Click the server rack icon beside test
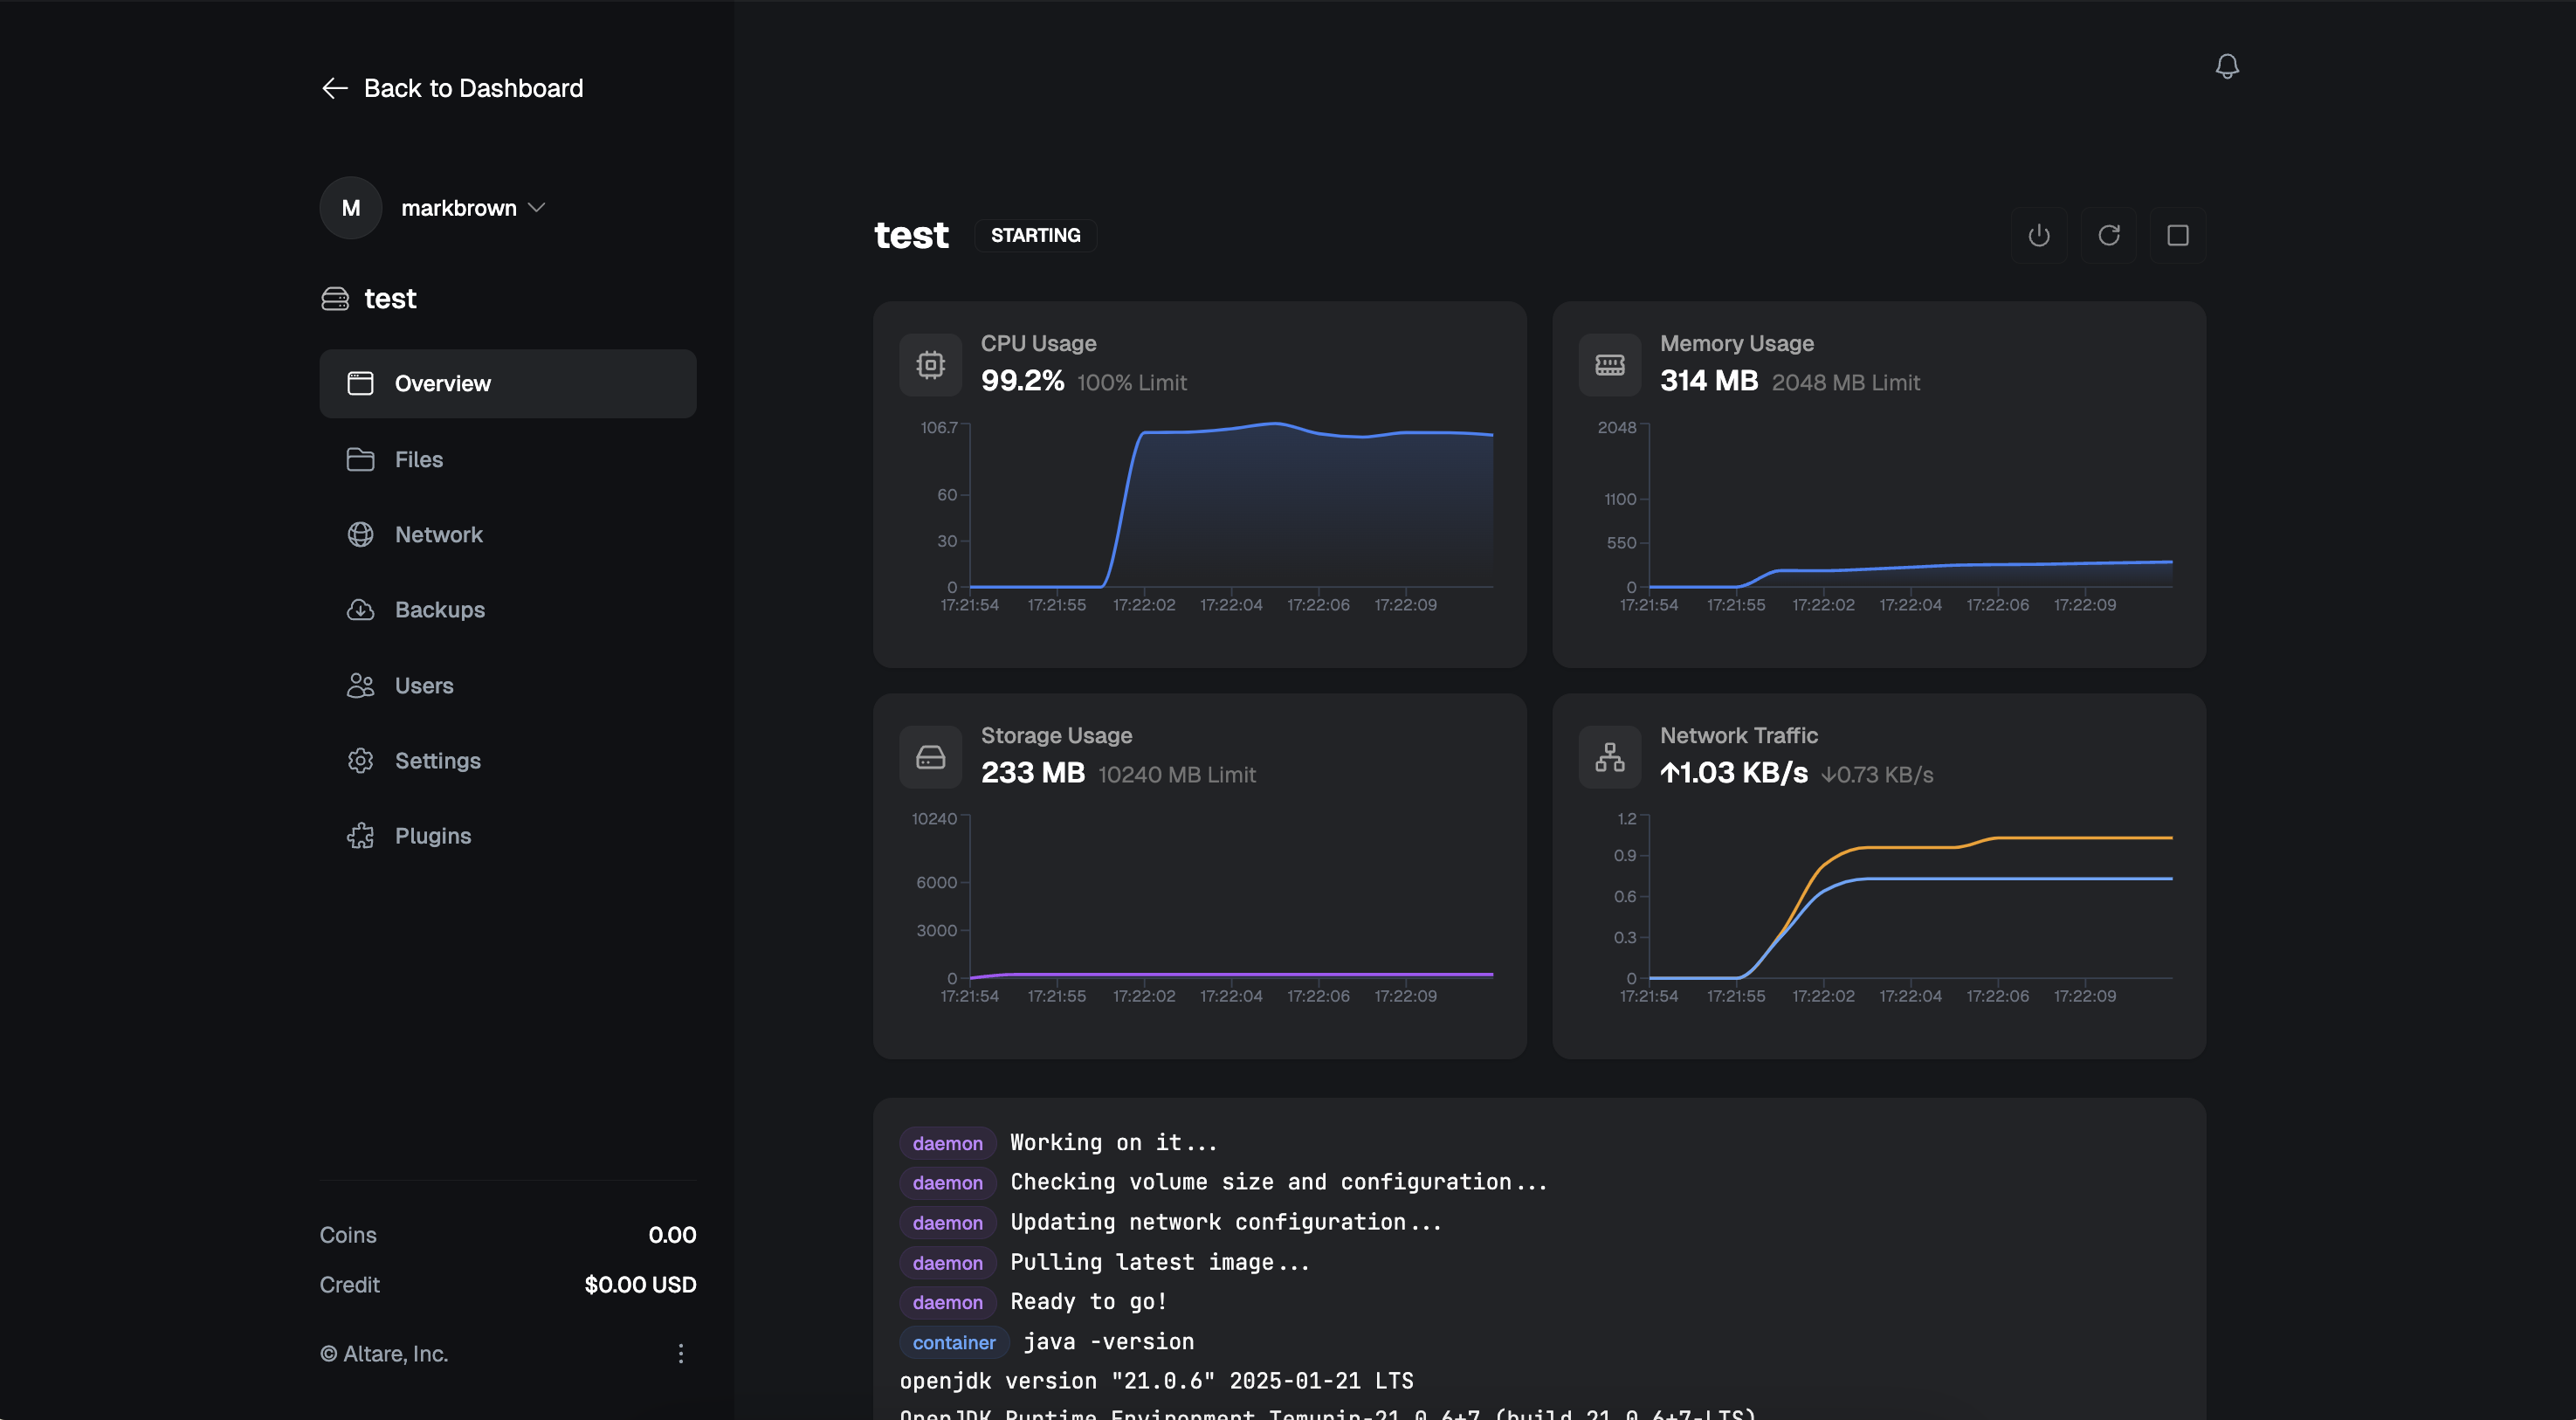The image size is (2576, 1420). [x=335, y=298]
